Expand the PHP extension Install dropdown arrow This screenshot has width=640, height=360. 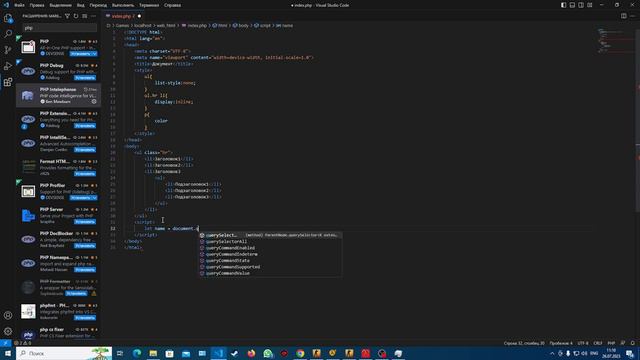coord(94,53)
